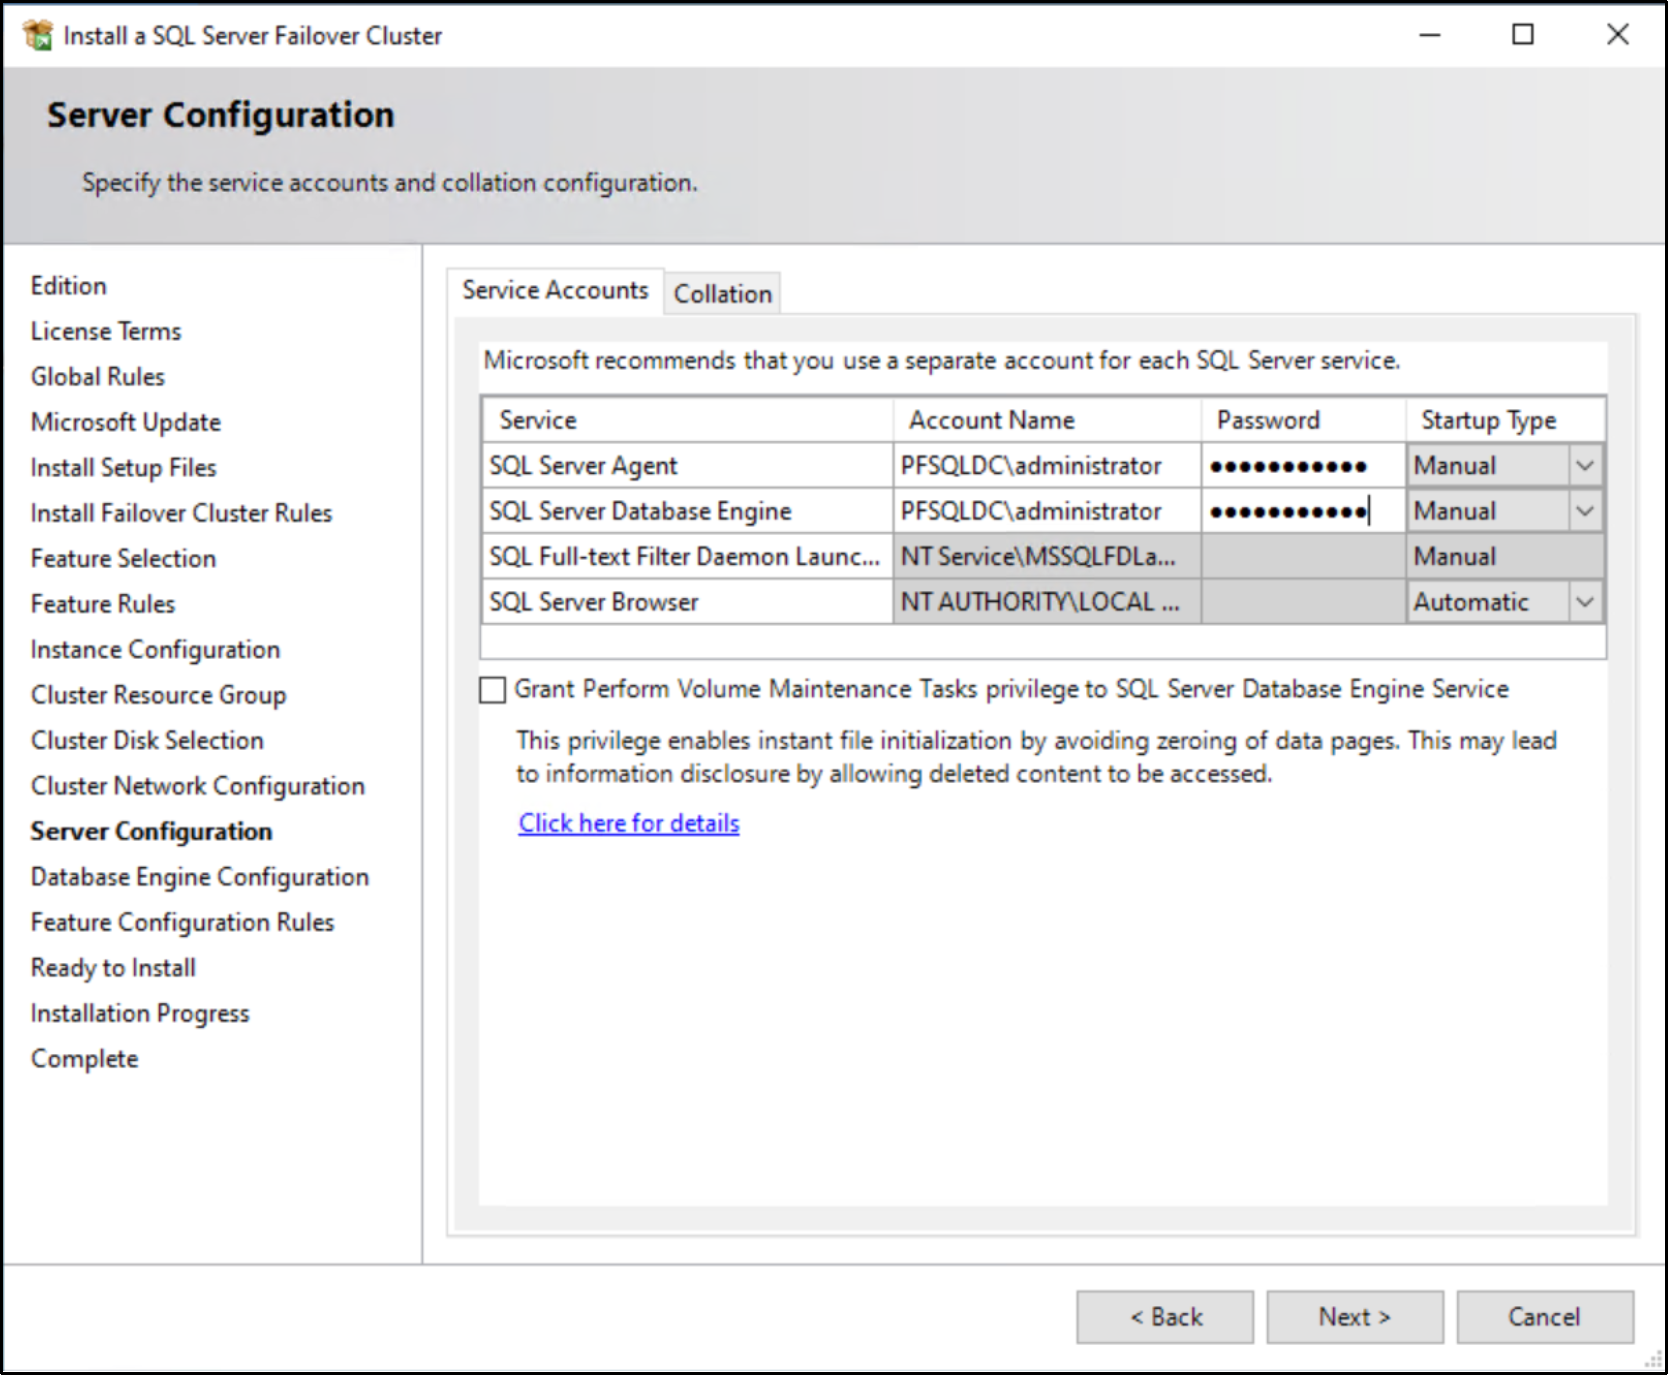
Task: Click the bold Server Configuration sidebar step
Action: 151,832
